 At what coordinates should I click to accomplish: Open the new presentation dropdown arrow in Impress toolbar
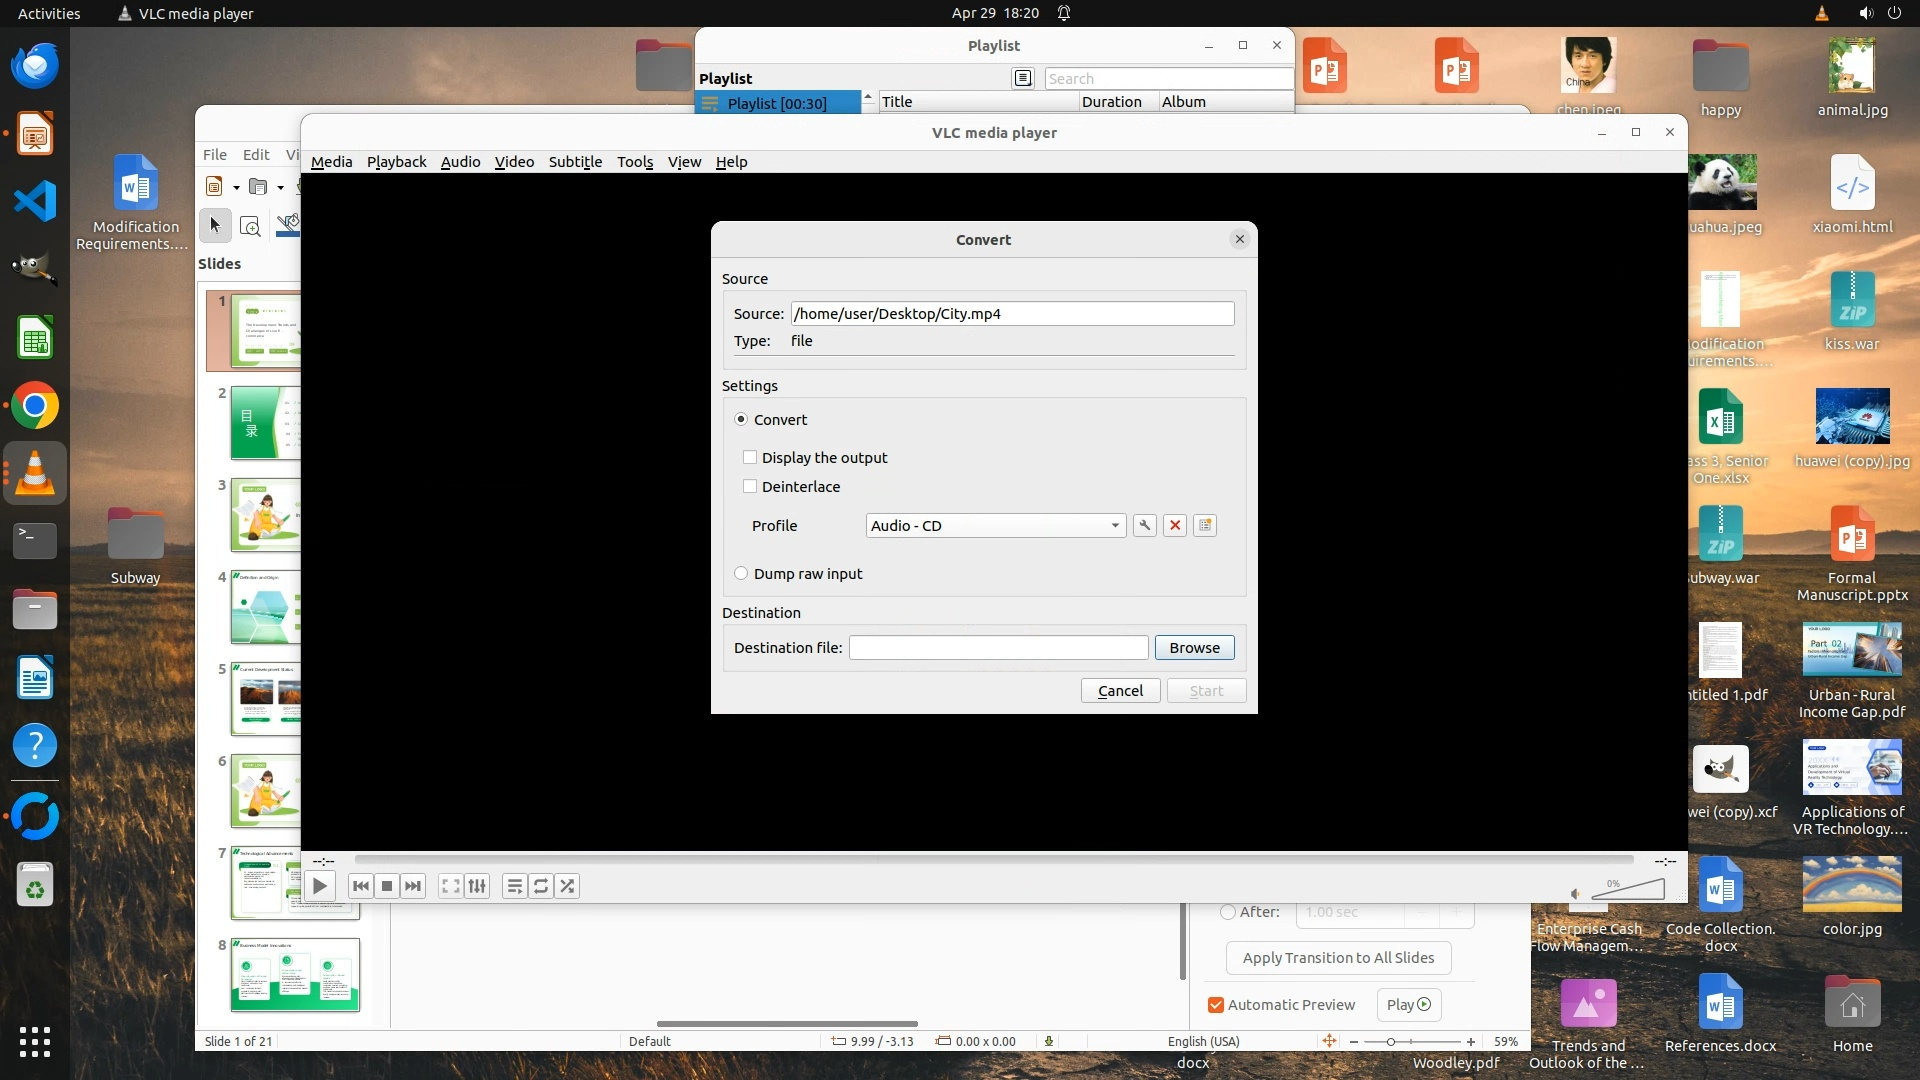pos(236,187)
